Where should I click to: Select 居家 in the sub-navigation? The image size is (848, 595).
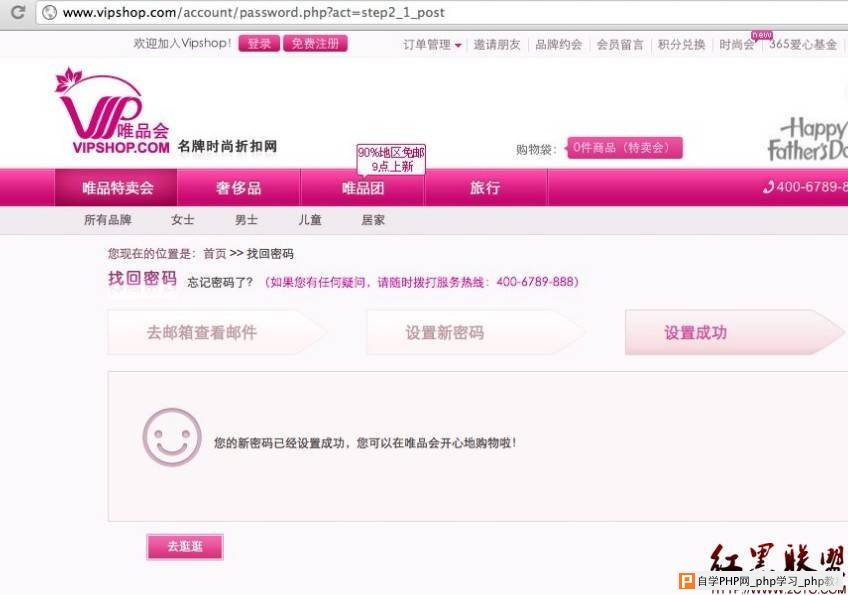(x=373, y=220)
